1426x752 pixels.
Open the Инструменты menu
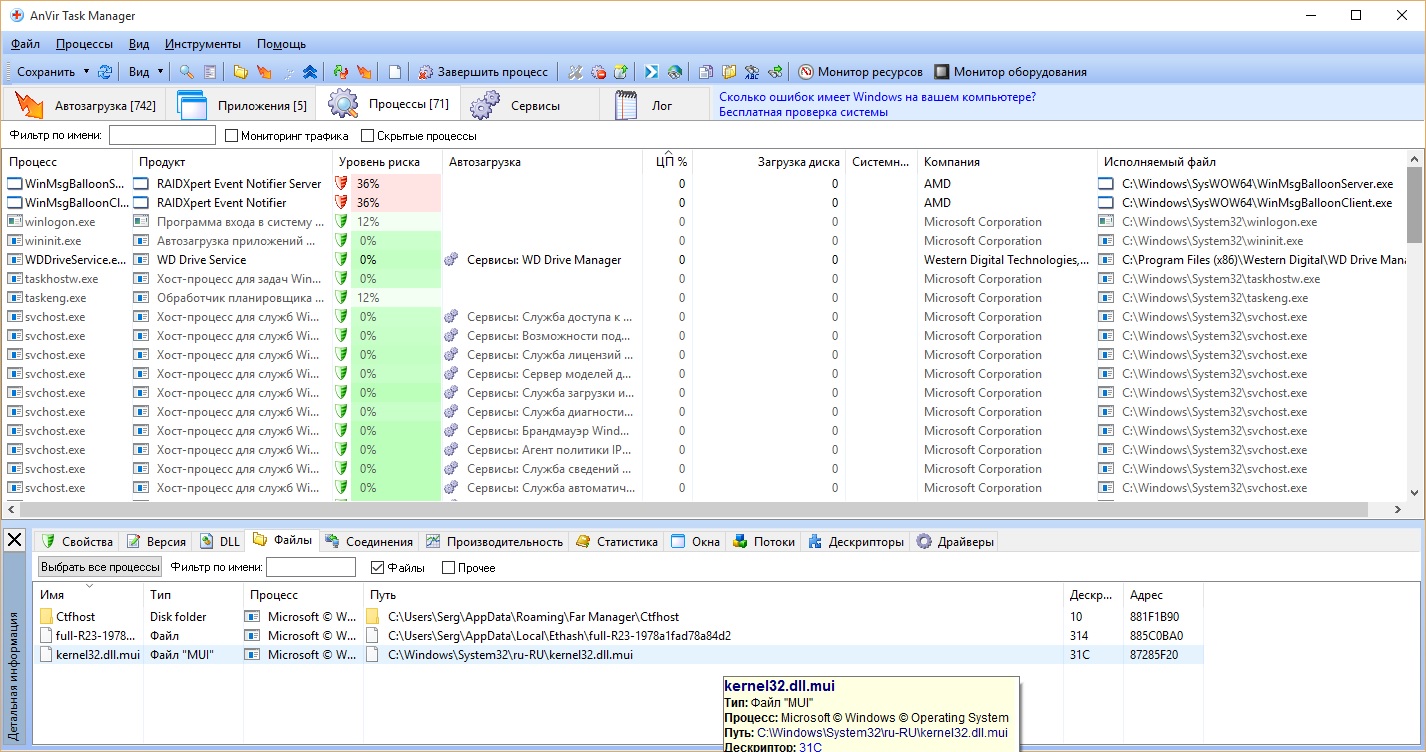(x=203, y=44)
